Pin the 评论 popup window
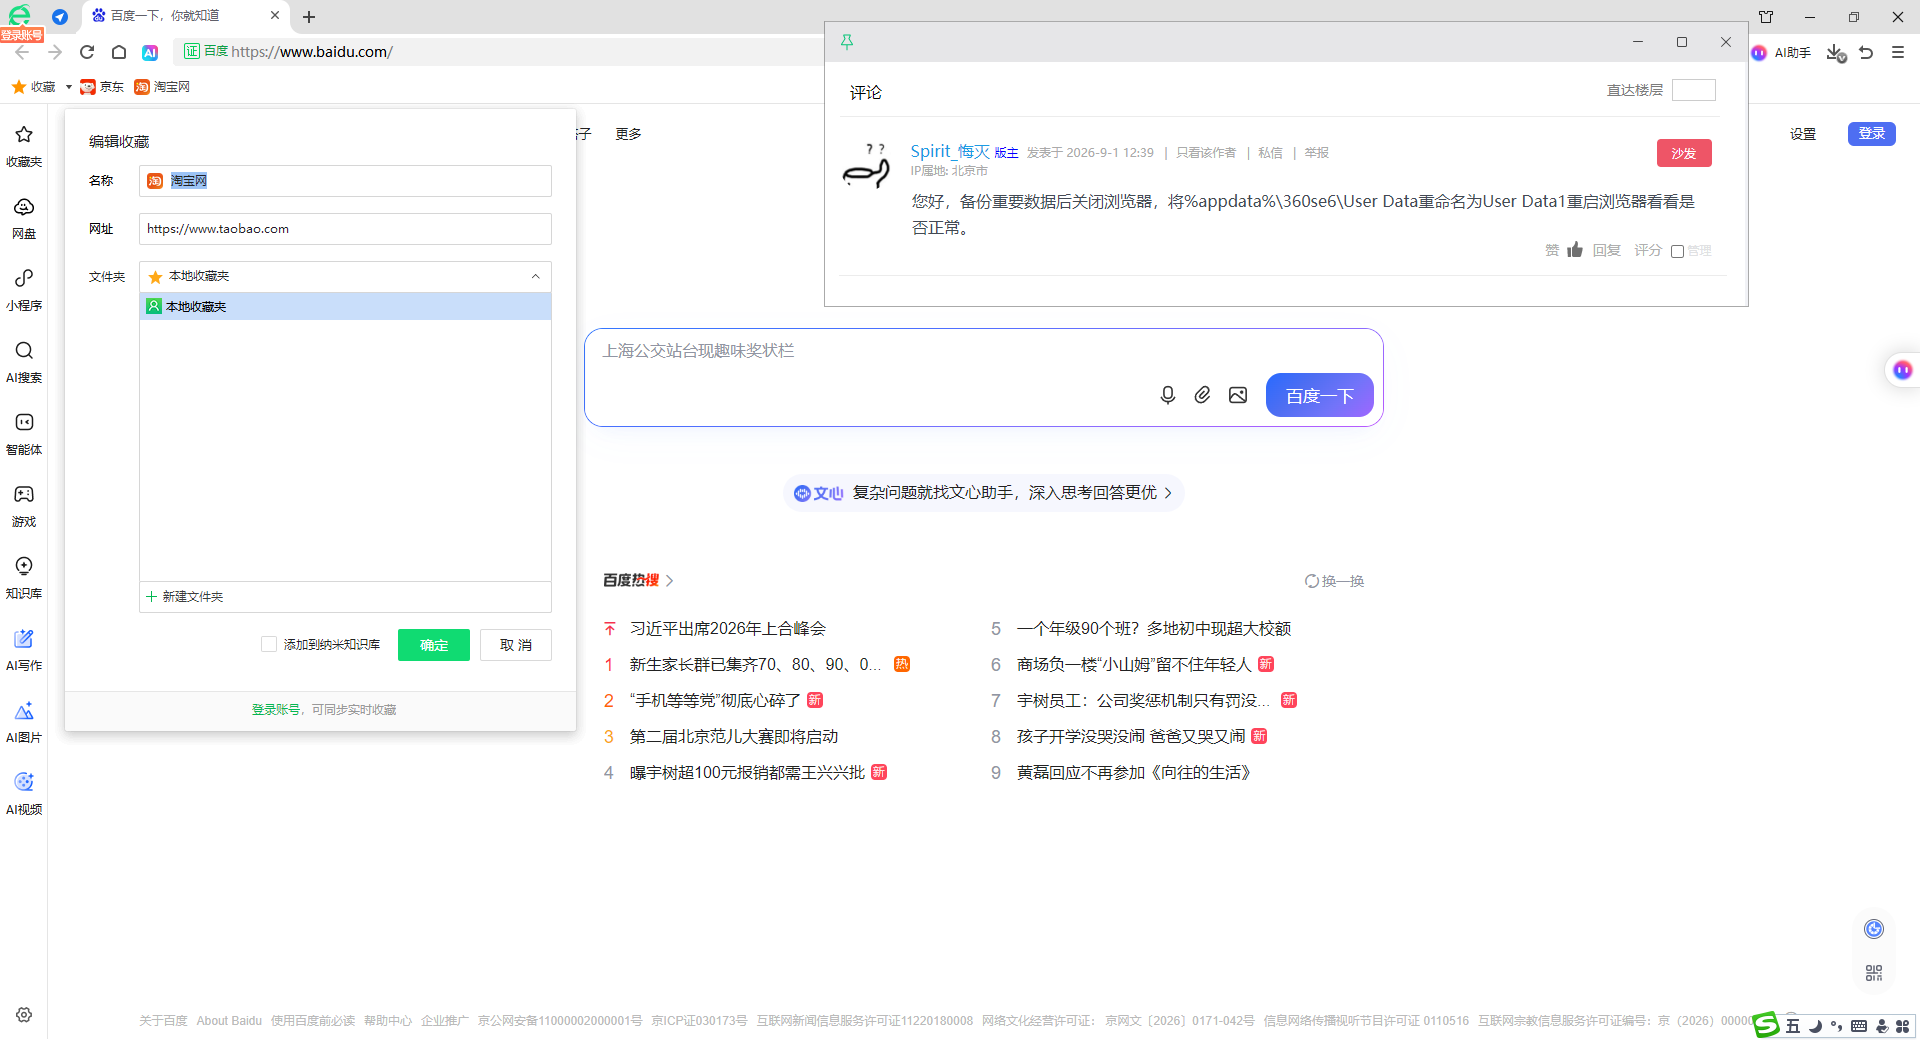 click(x=847, y=42)
